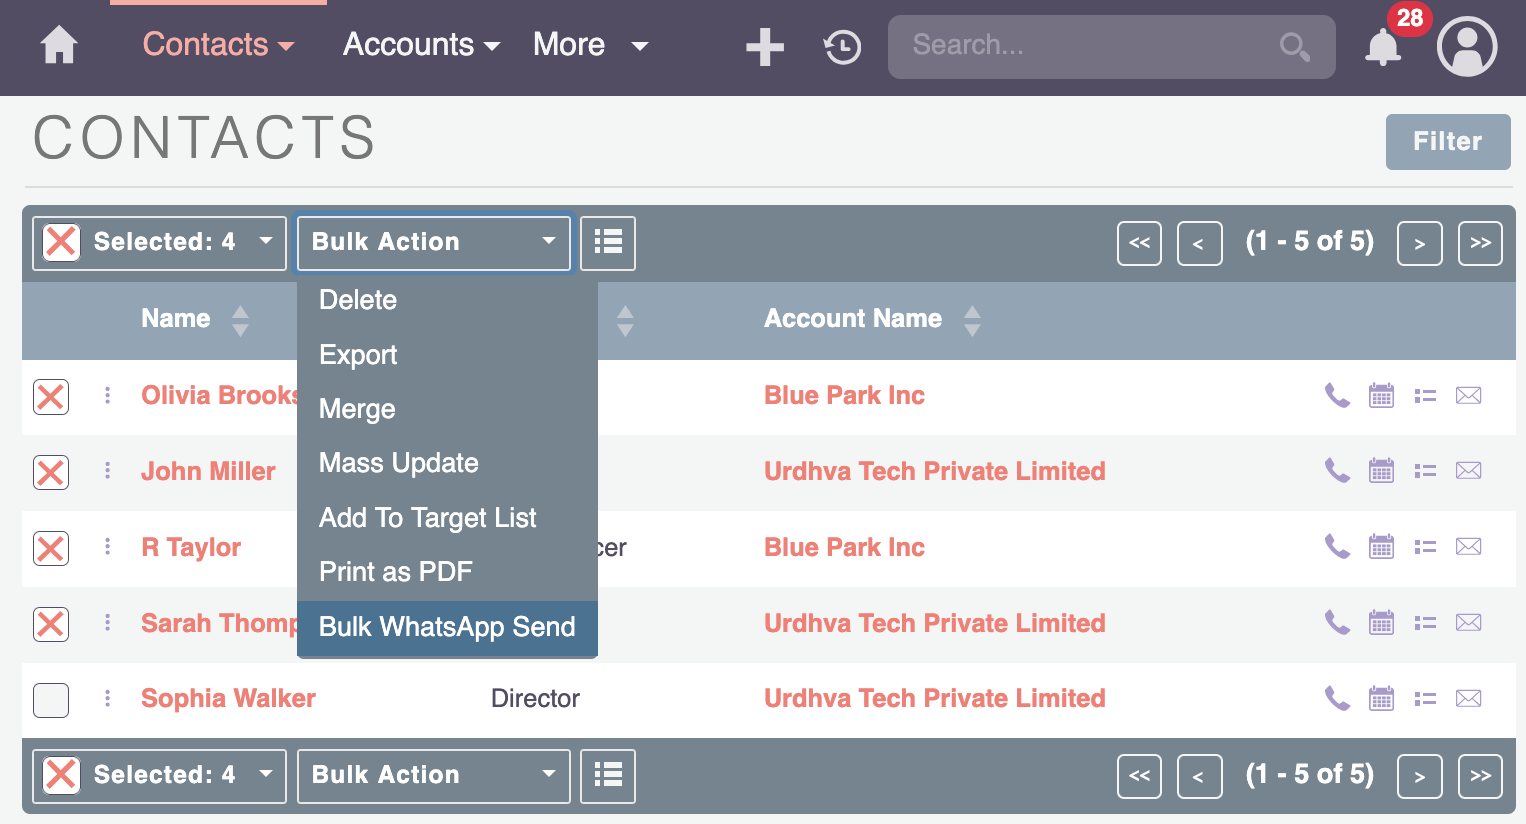The height and width of the screenshot is (824, 1526).
Task: Log a call for Olivia Brooks via phone icon
Action: (x=1337, y=396)
